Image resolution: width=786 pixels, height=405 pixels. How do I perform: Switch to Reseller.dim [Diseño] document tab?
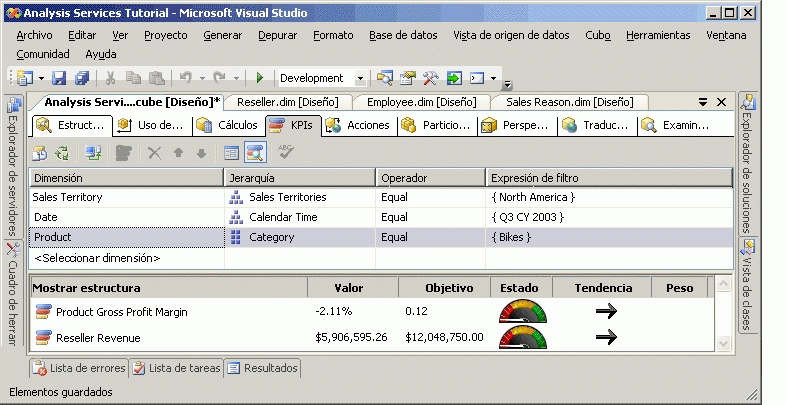[287, 102]
